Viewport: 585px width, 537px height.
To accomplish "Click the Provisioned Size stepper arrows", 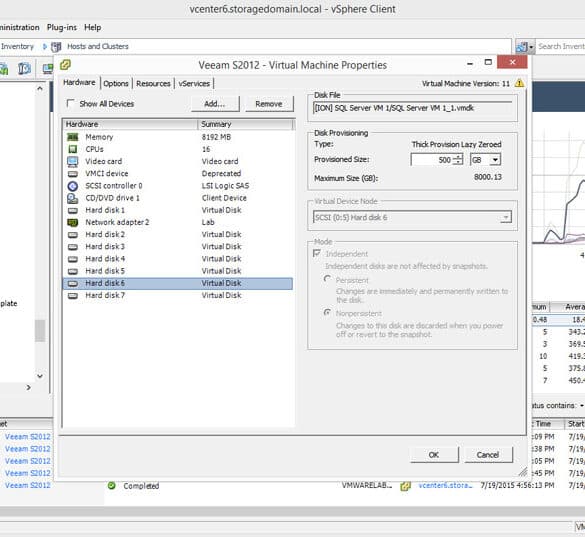I will [x=458, y=160].
